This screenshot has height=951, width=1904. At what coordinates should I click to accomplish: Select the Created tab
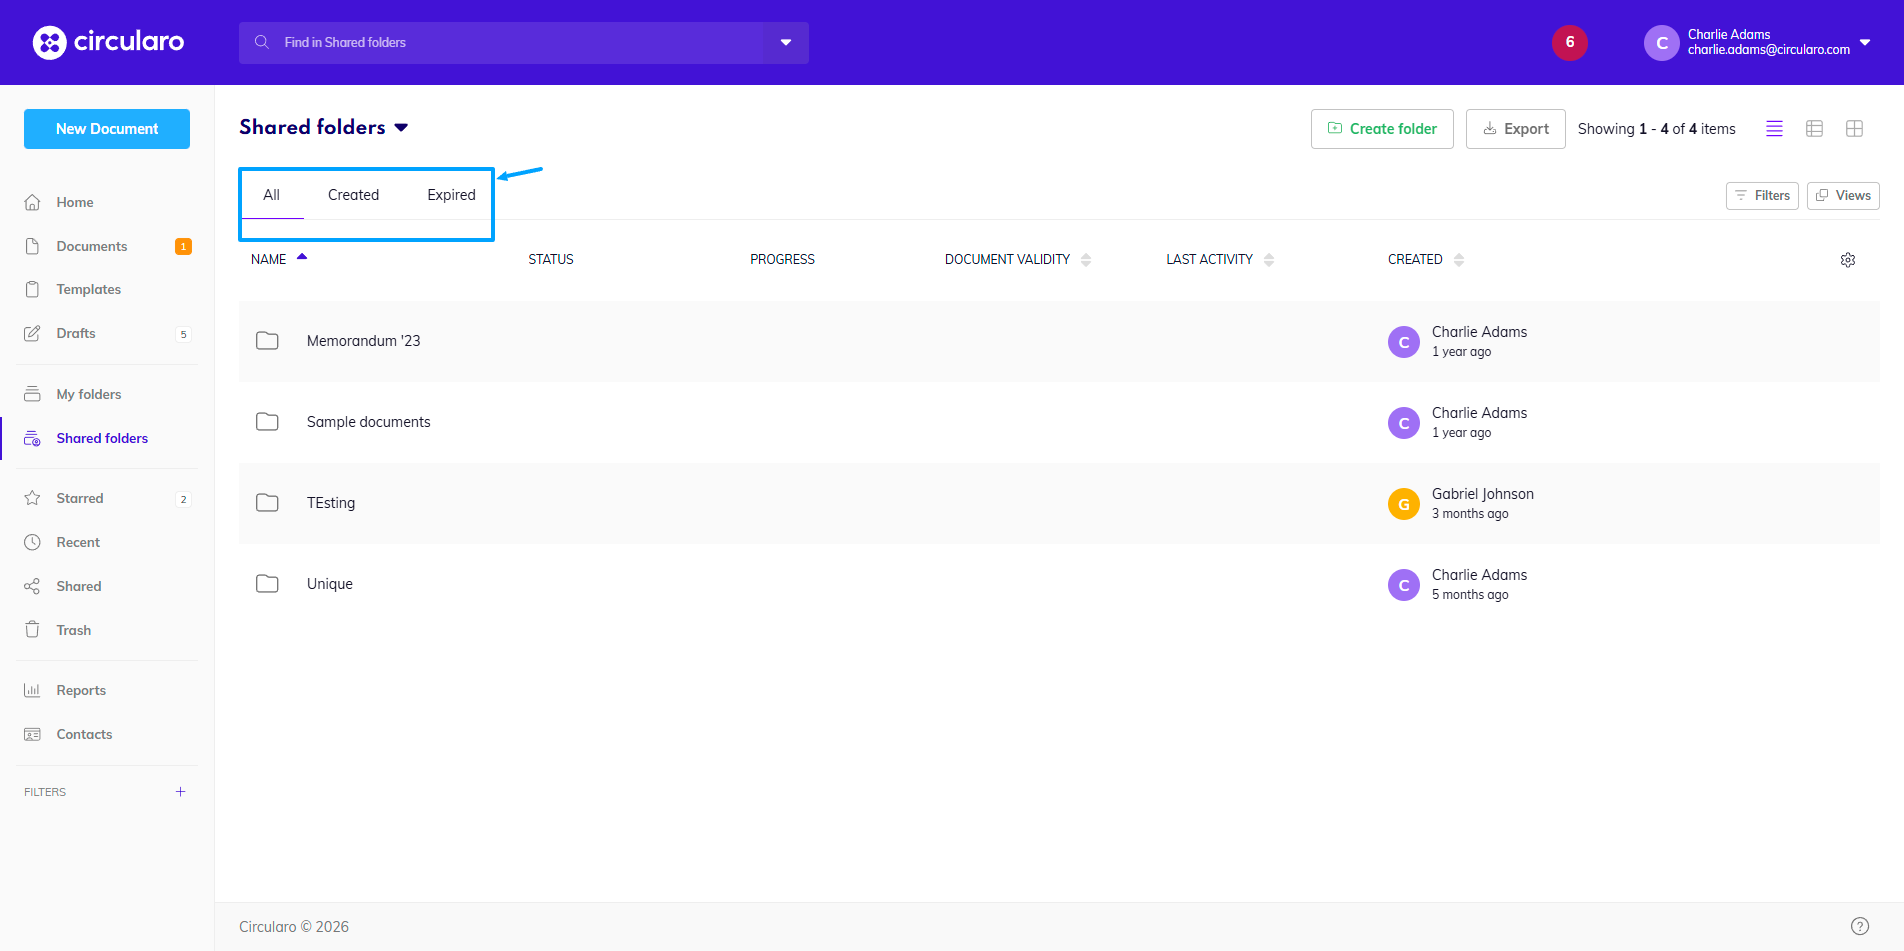353,195
